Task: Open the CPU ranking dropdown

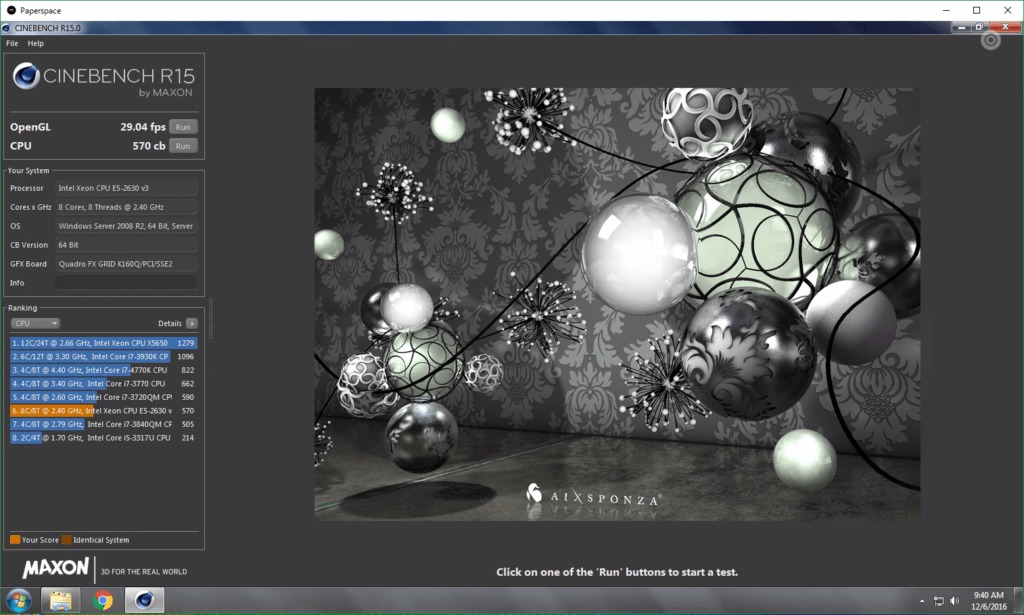Action: click(35, 323)
